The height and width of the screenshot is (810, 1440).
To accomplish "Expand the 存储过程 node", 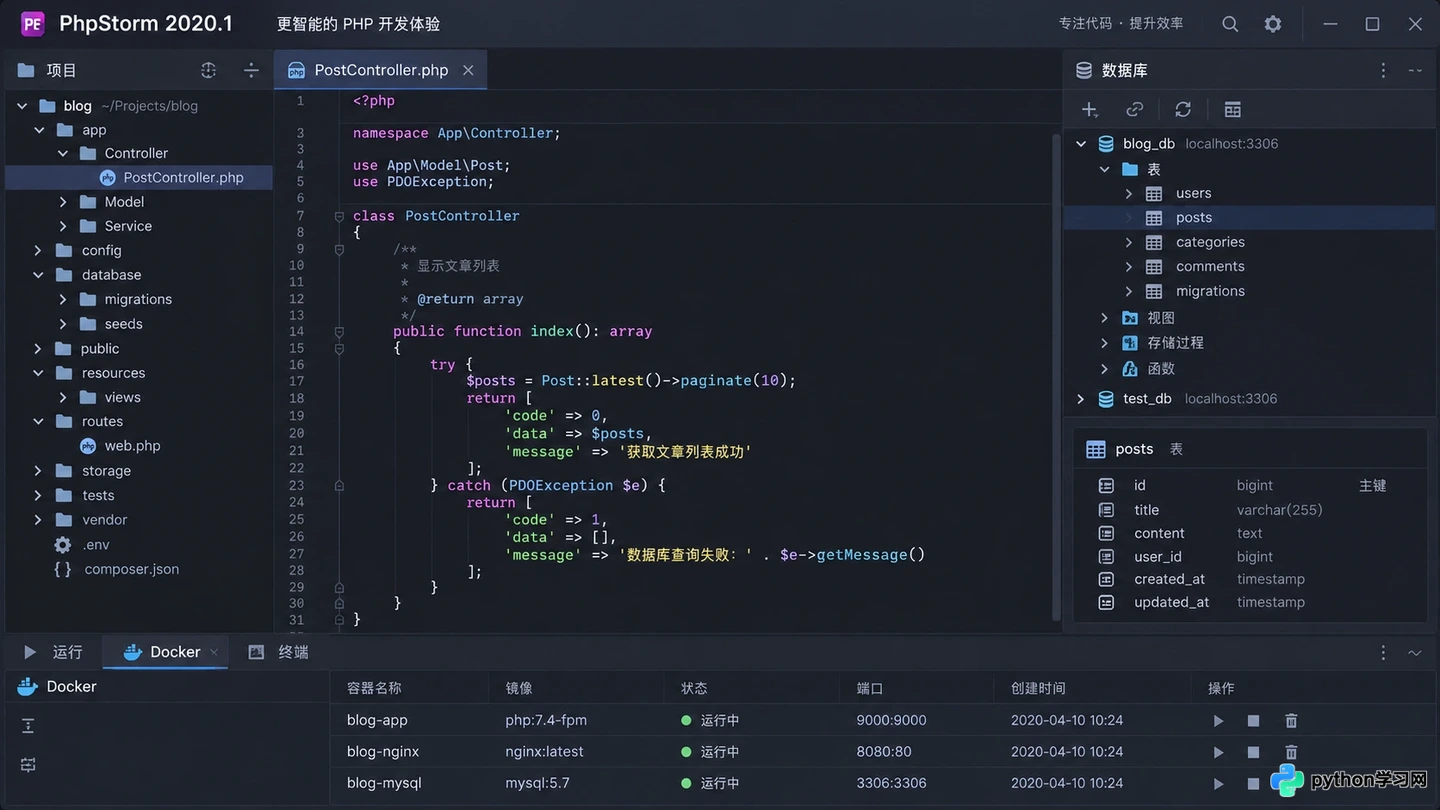I will point(1104,342).
